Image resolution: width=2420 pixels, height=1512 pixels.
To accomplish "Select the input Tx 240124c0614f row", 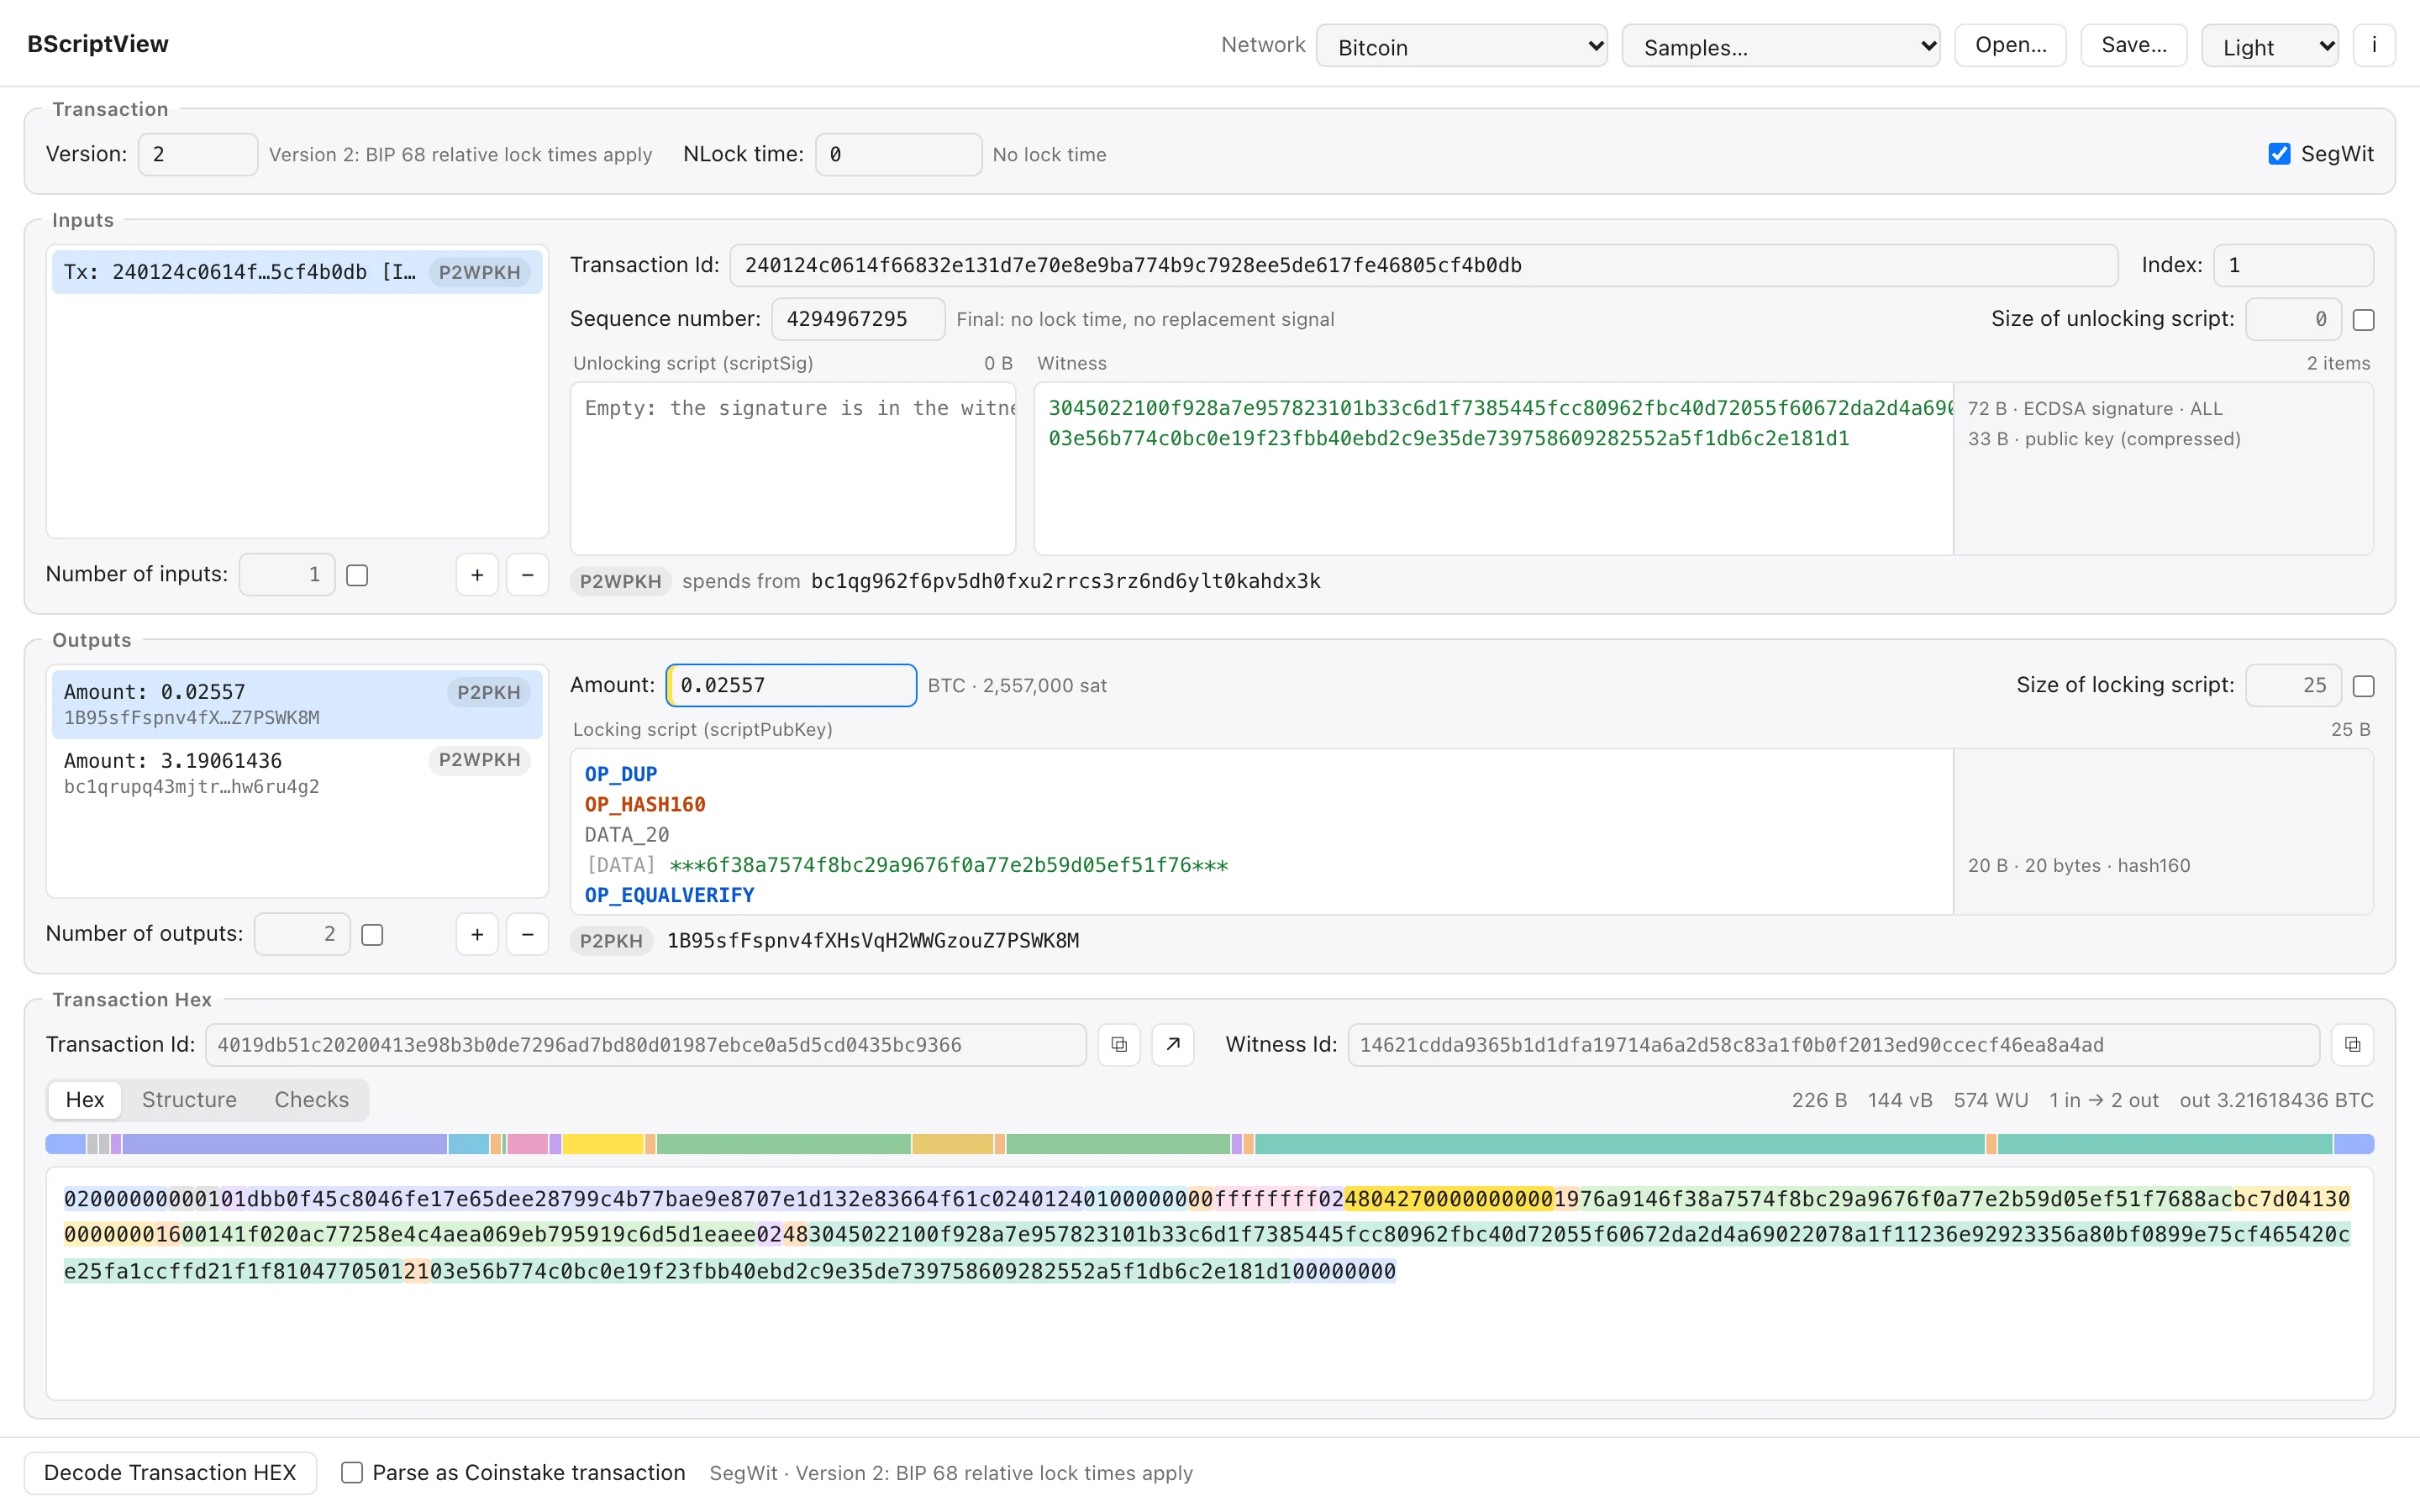I will (297, 272).
